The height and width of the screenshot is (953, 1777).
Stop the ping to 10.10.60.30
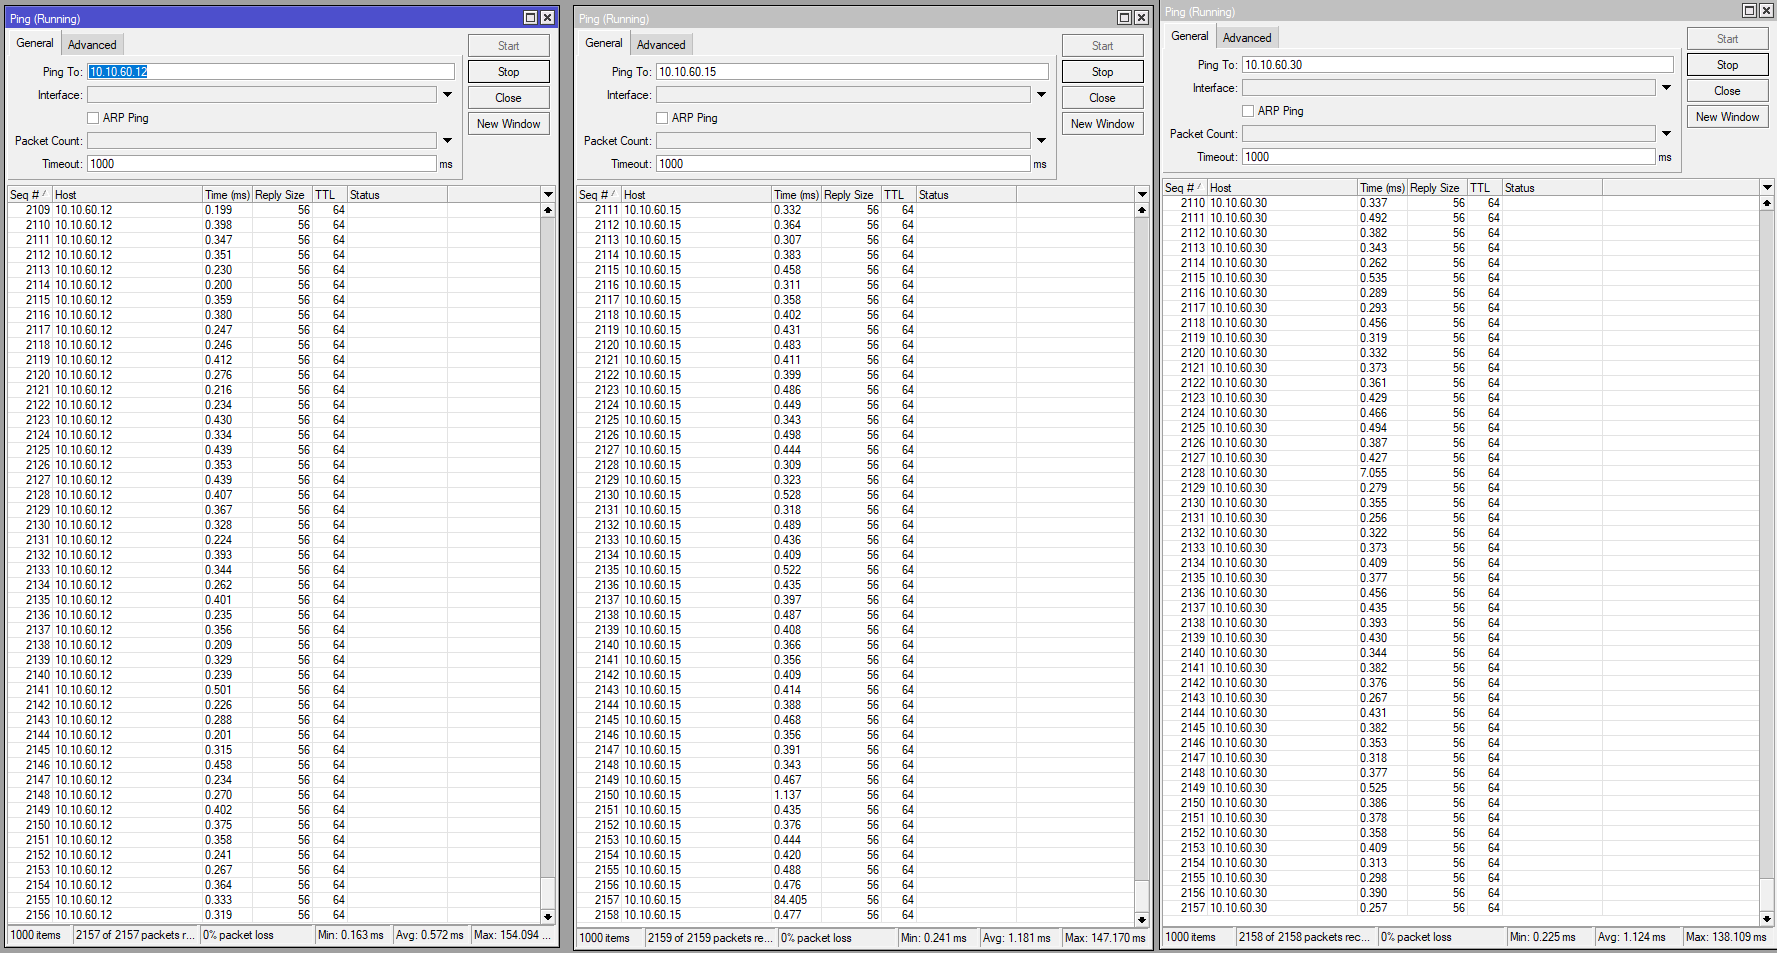1727,65
